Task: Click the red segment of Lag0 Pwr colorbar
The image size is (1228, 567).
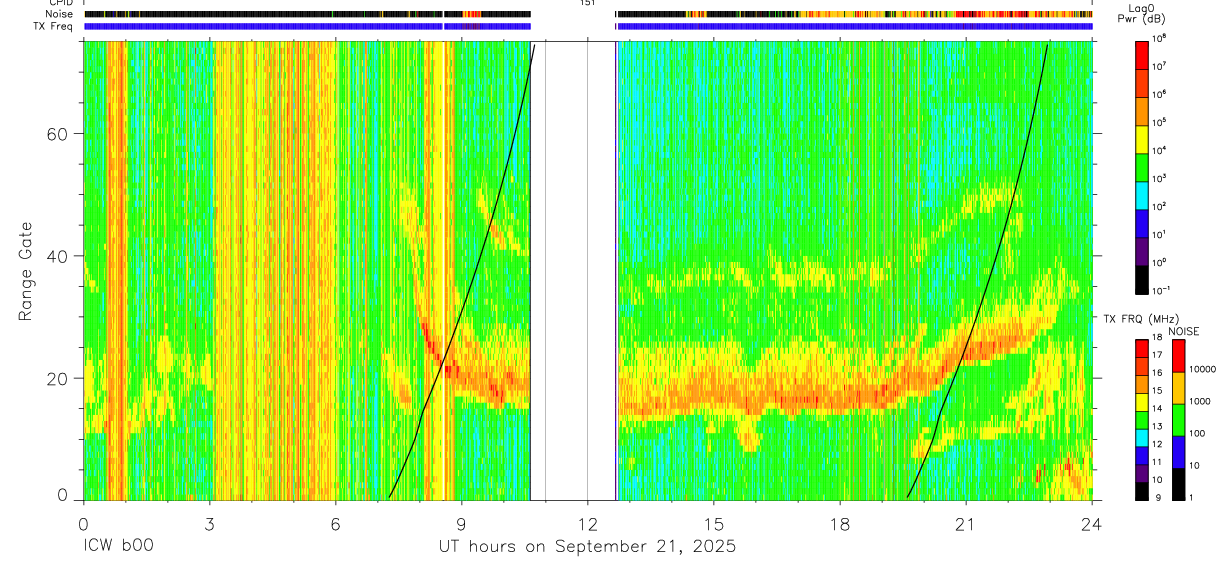Action: [1142, 55]
